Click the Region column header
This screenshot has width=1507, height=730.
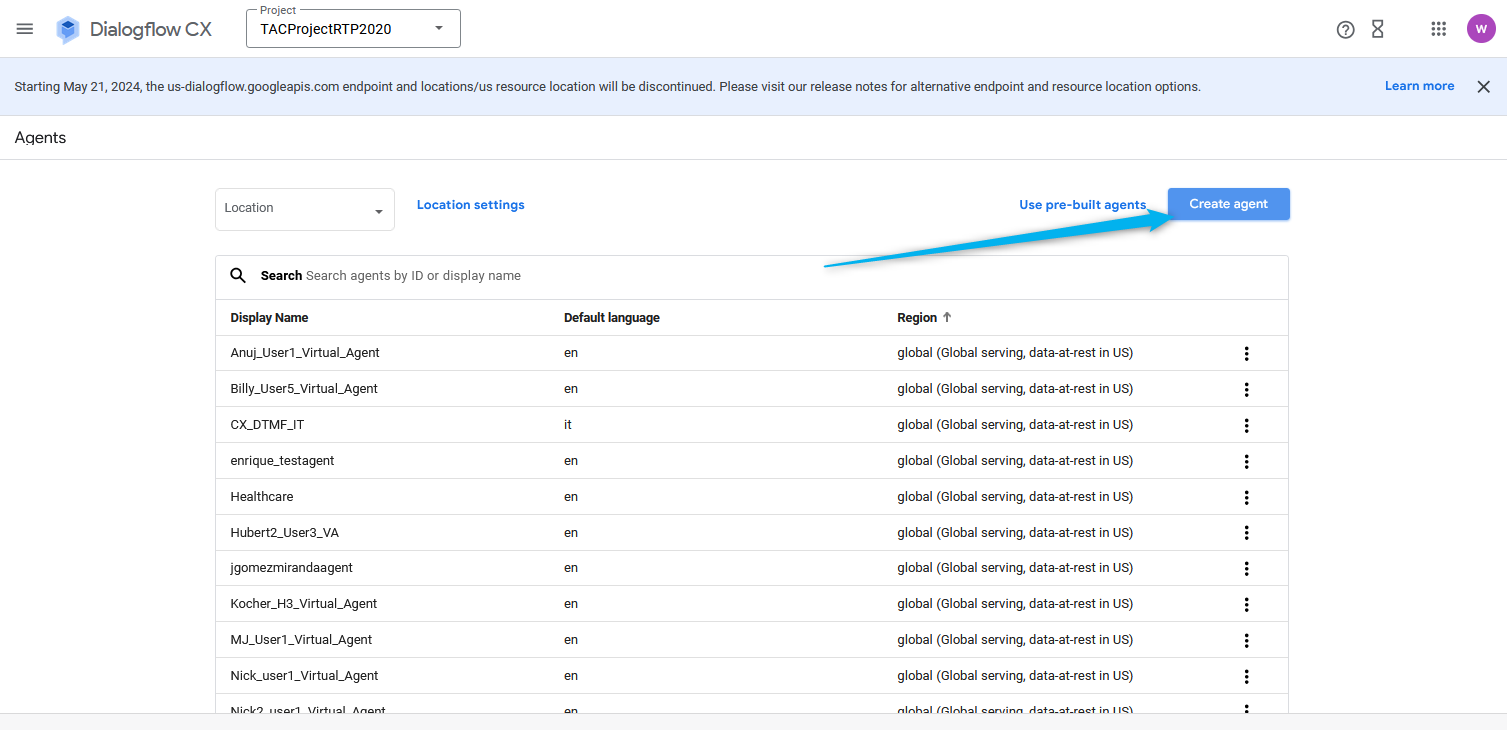click(917, 317)
